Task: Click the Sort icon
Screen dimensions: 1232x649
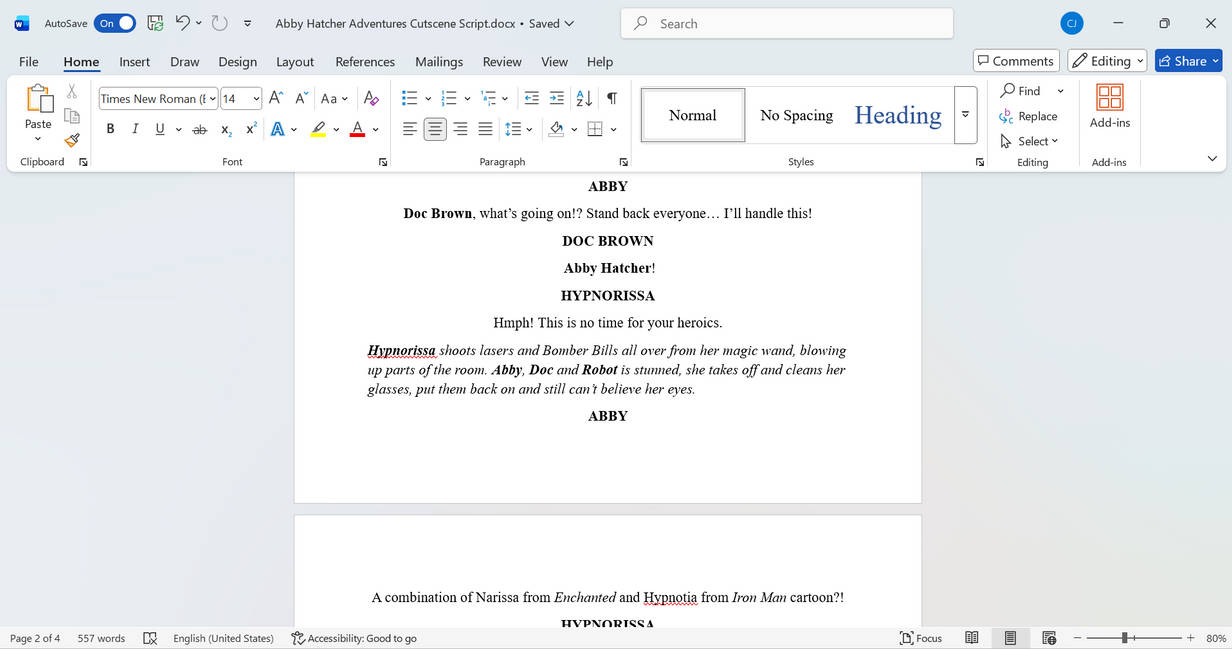Action: click(x=585, y=98)
